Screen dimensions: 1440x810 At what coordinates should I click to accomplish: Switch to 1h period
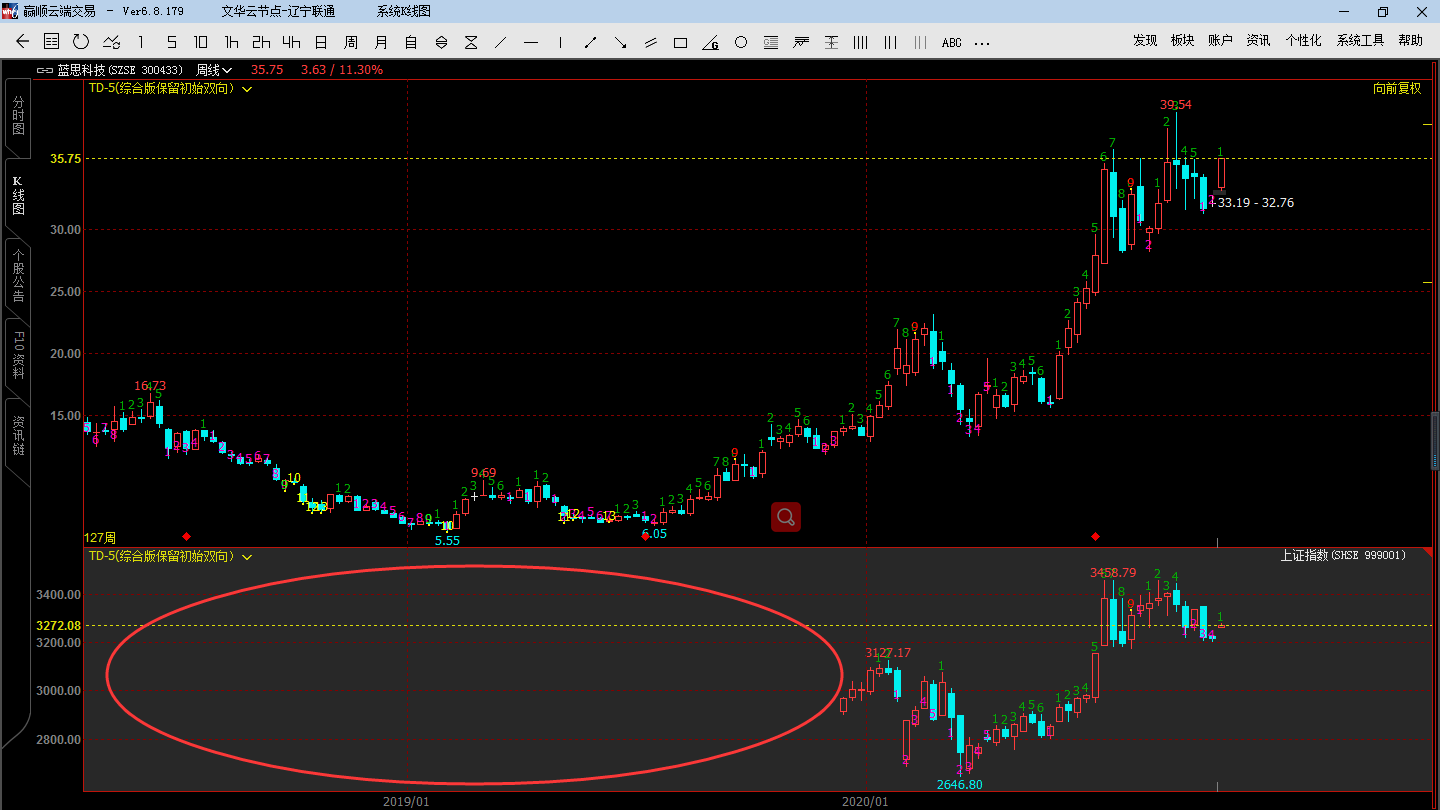(231, 42)
